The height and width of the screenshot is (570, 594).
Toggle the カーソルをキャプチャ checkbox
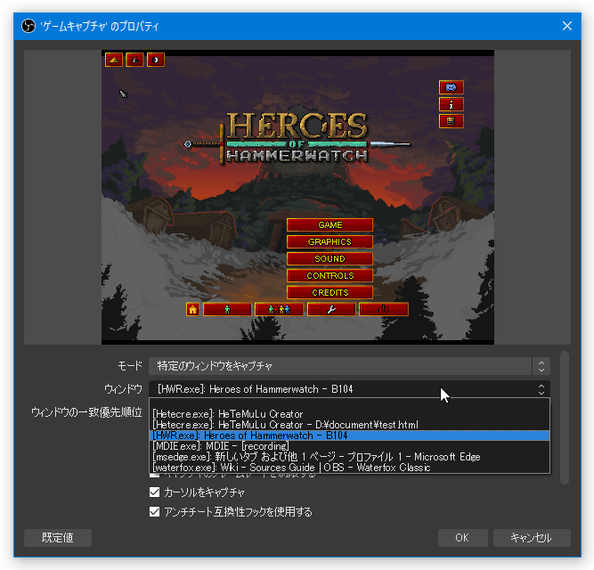coord(154,492)
